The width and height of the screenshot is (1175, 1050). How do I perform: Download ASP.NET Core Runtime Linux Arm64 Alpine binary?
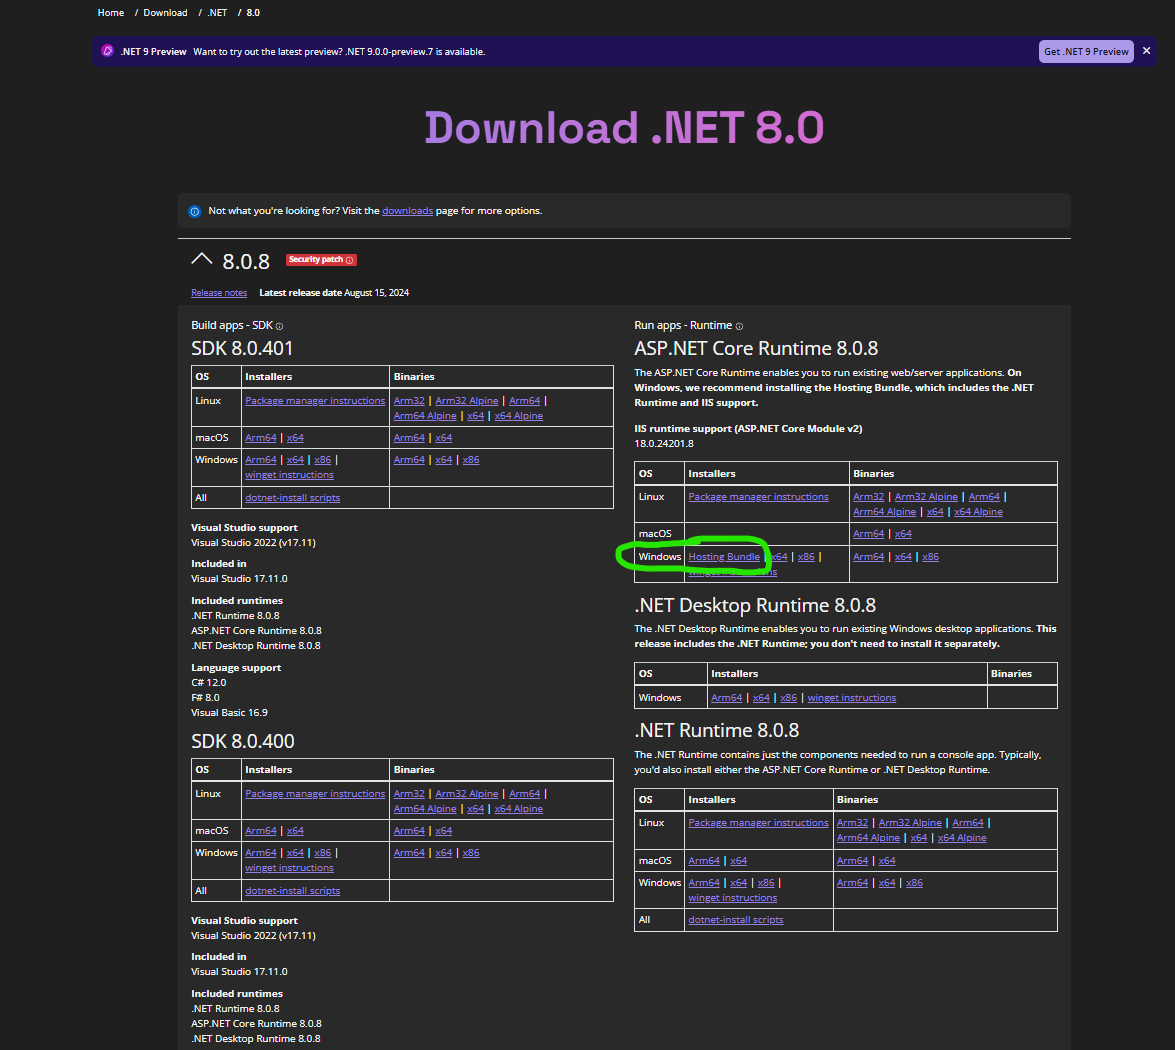(884, 512)
